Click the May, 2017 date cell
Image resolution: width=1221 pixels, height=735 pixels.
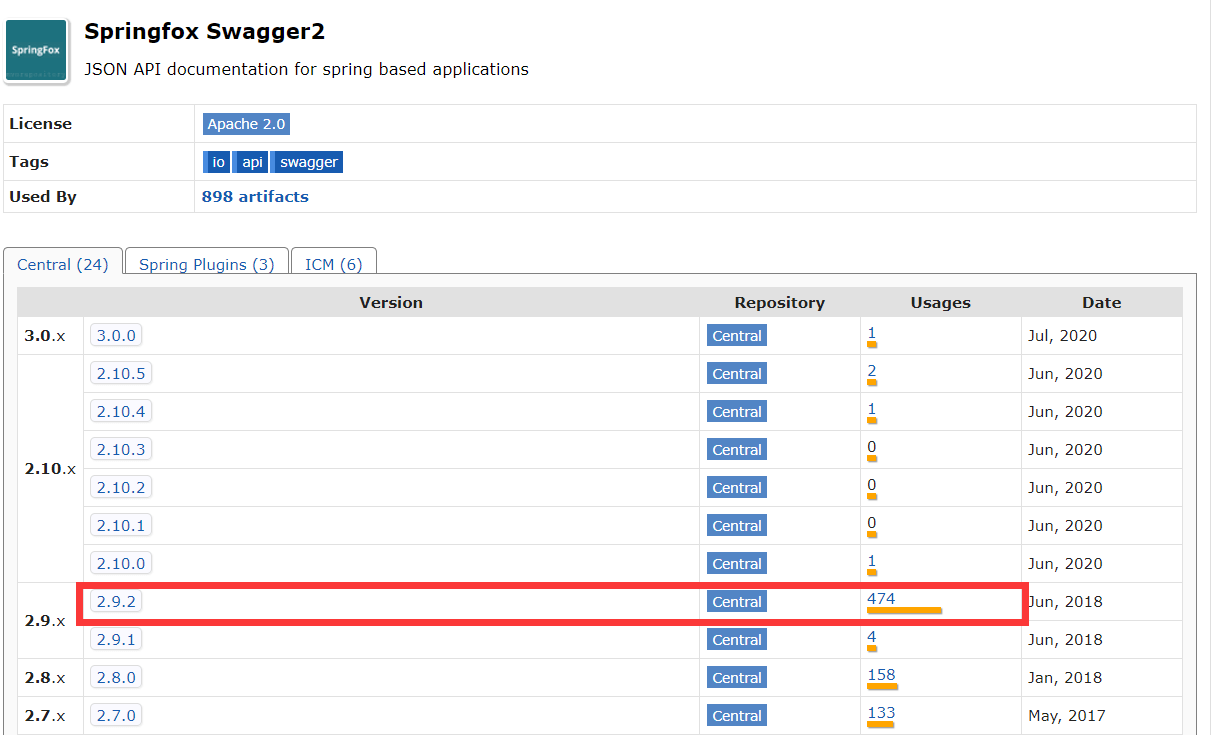point(1066,716)
